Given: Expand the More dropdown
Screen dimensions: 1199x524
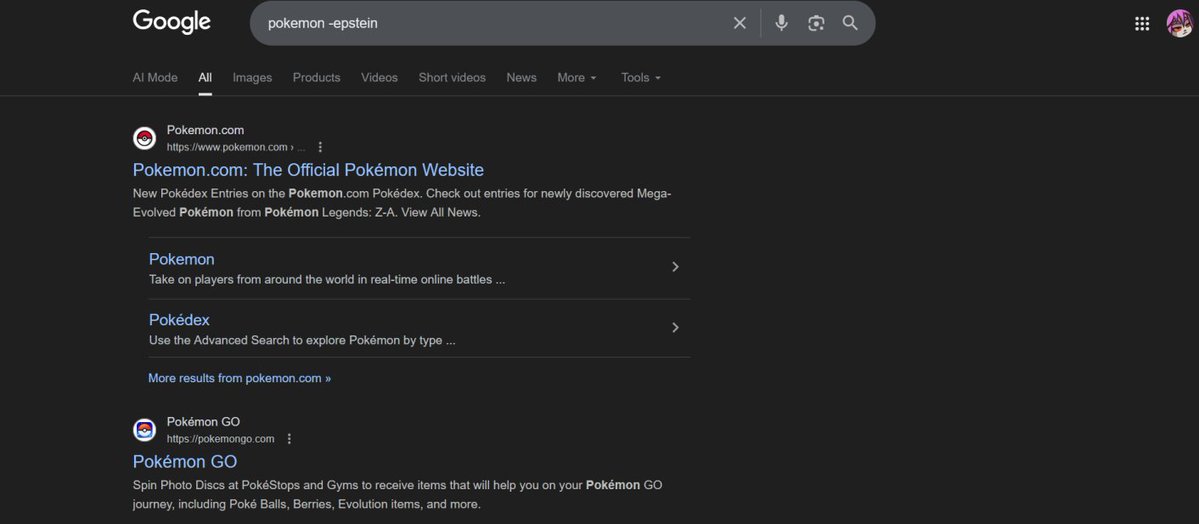Looking at the screenshot, I should (x=577, y=77).
